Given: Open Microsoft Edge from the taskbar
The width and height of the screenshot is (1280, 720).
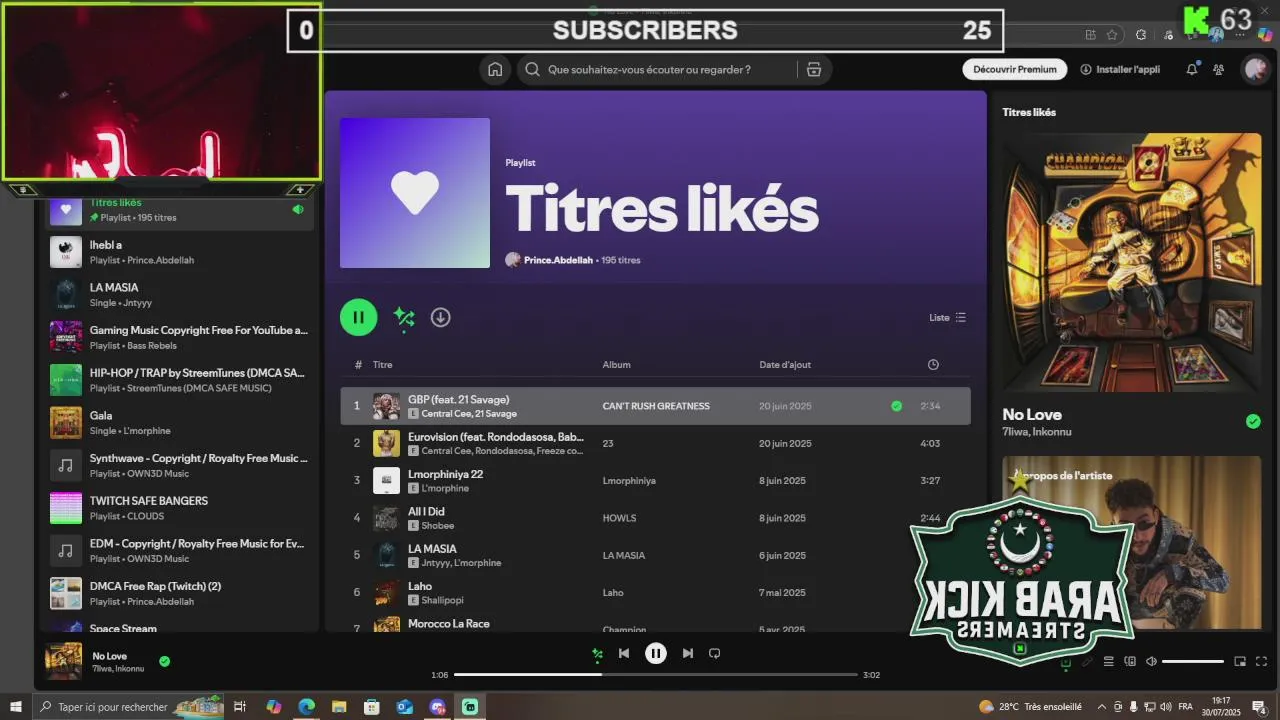Looking at the screenshot, I should [x=306, y=707].
